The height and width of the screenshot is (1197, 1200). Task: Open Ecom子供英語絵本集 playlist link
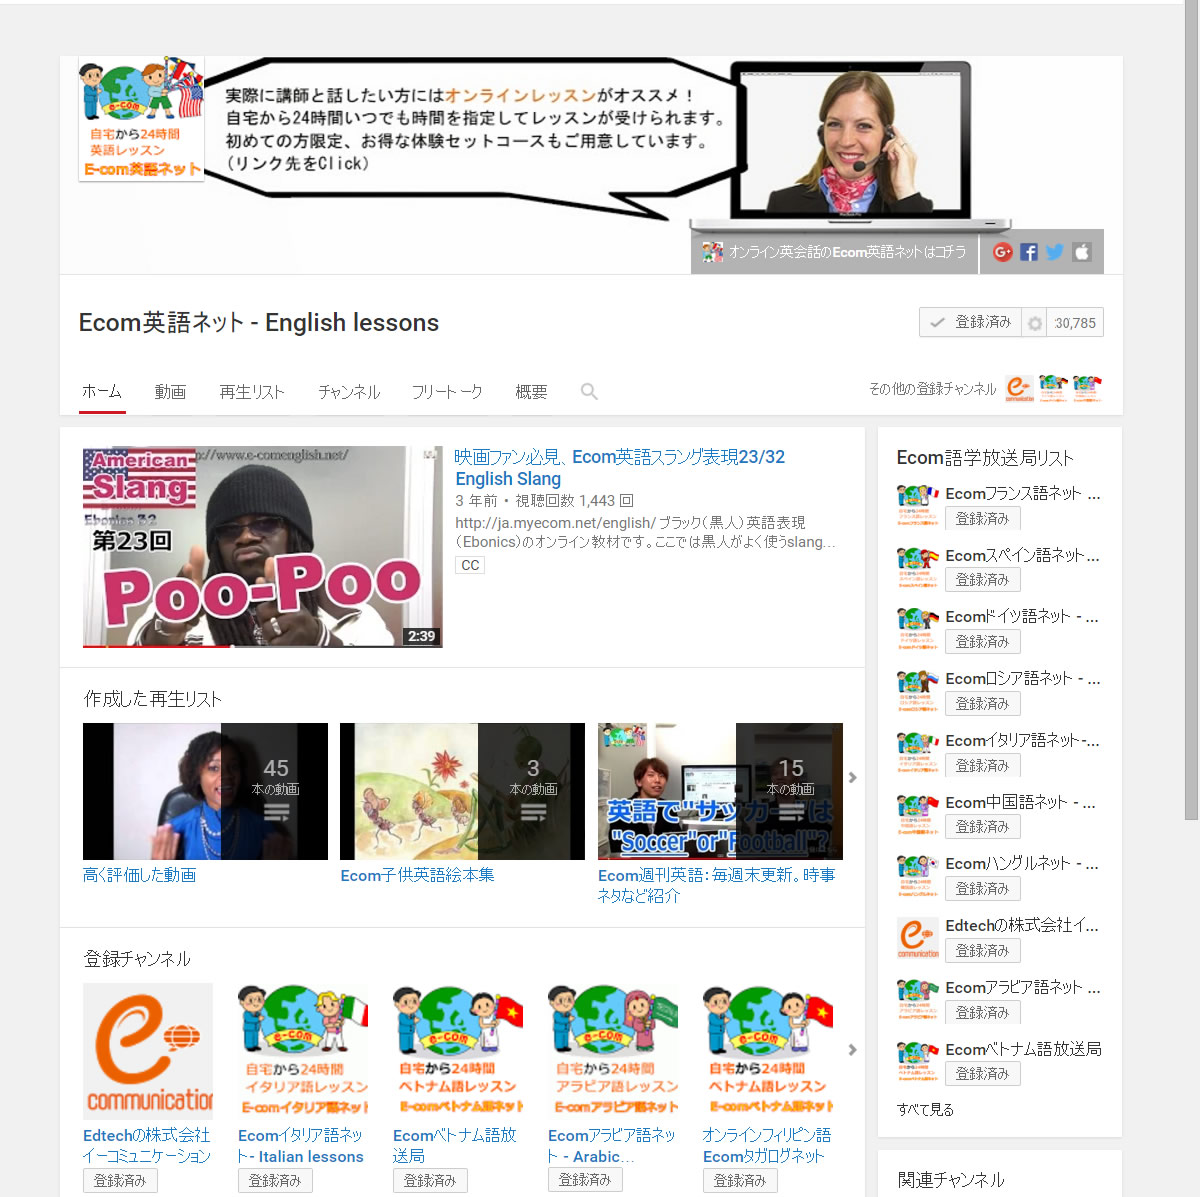[417, 875]
